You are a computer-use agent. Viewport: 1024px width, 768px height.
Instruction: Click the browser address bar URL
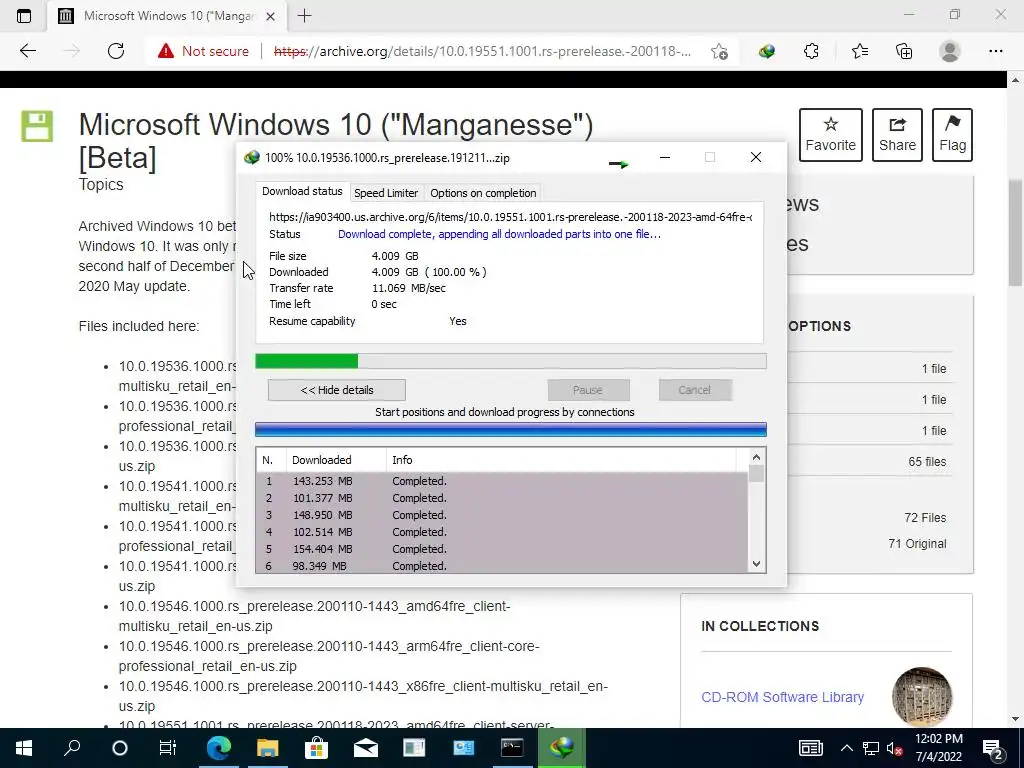(x=483, y=51)
